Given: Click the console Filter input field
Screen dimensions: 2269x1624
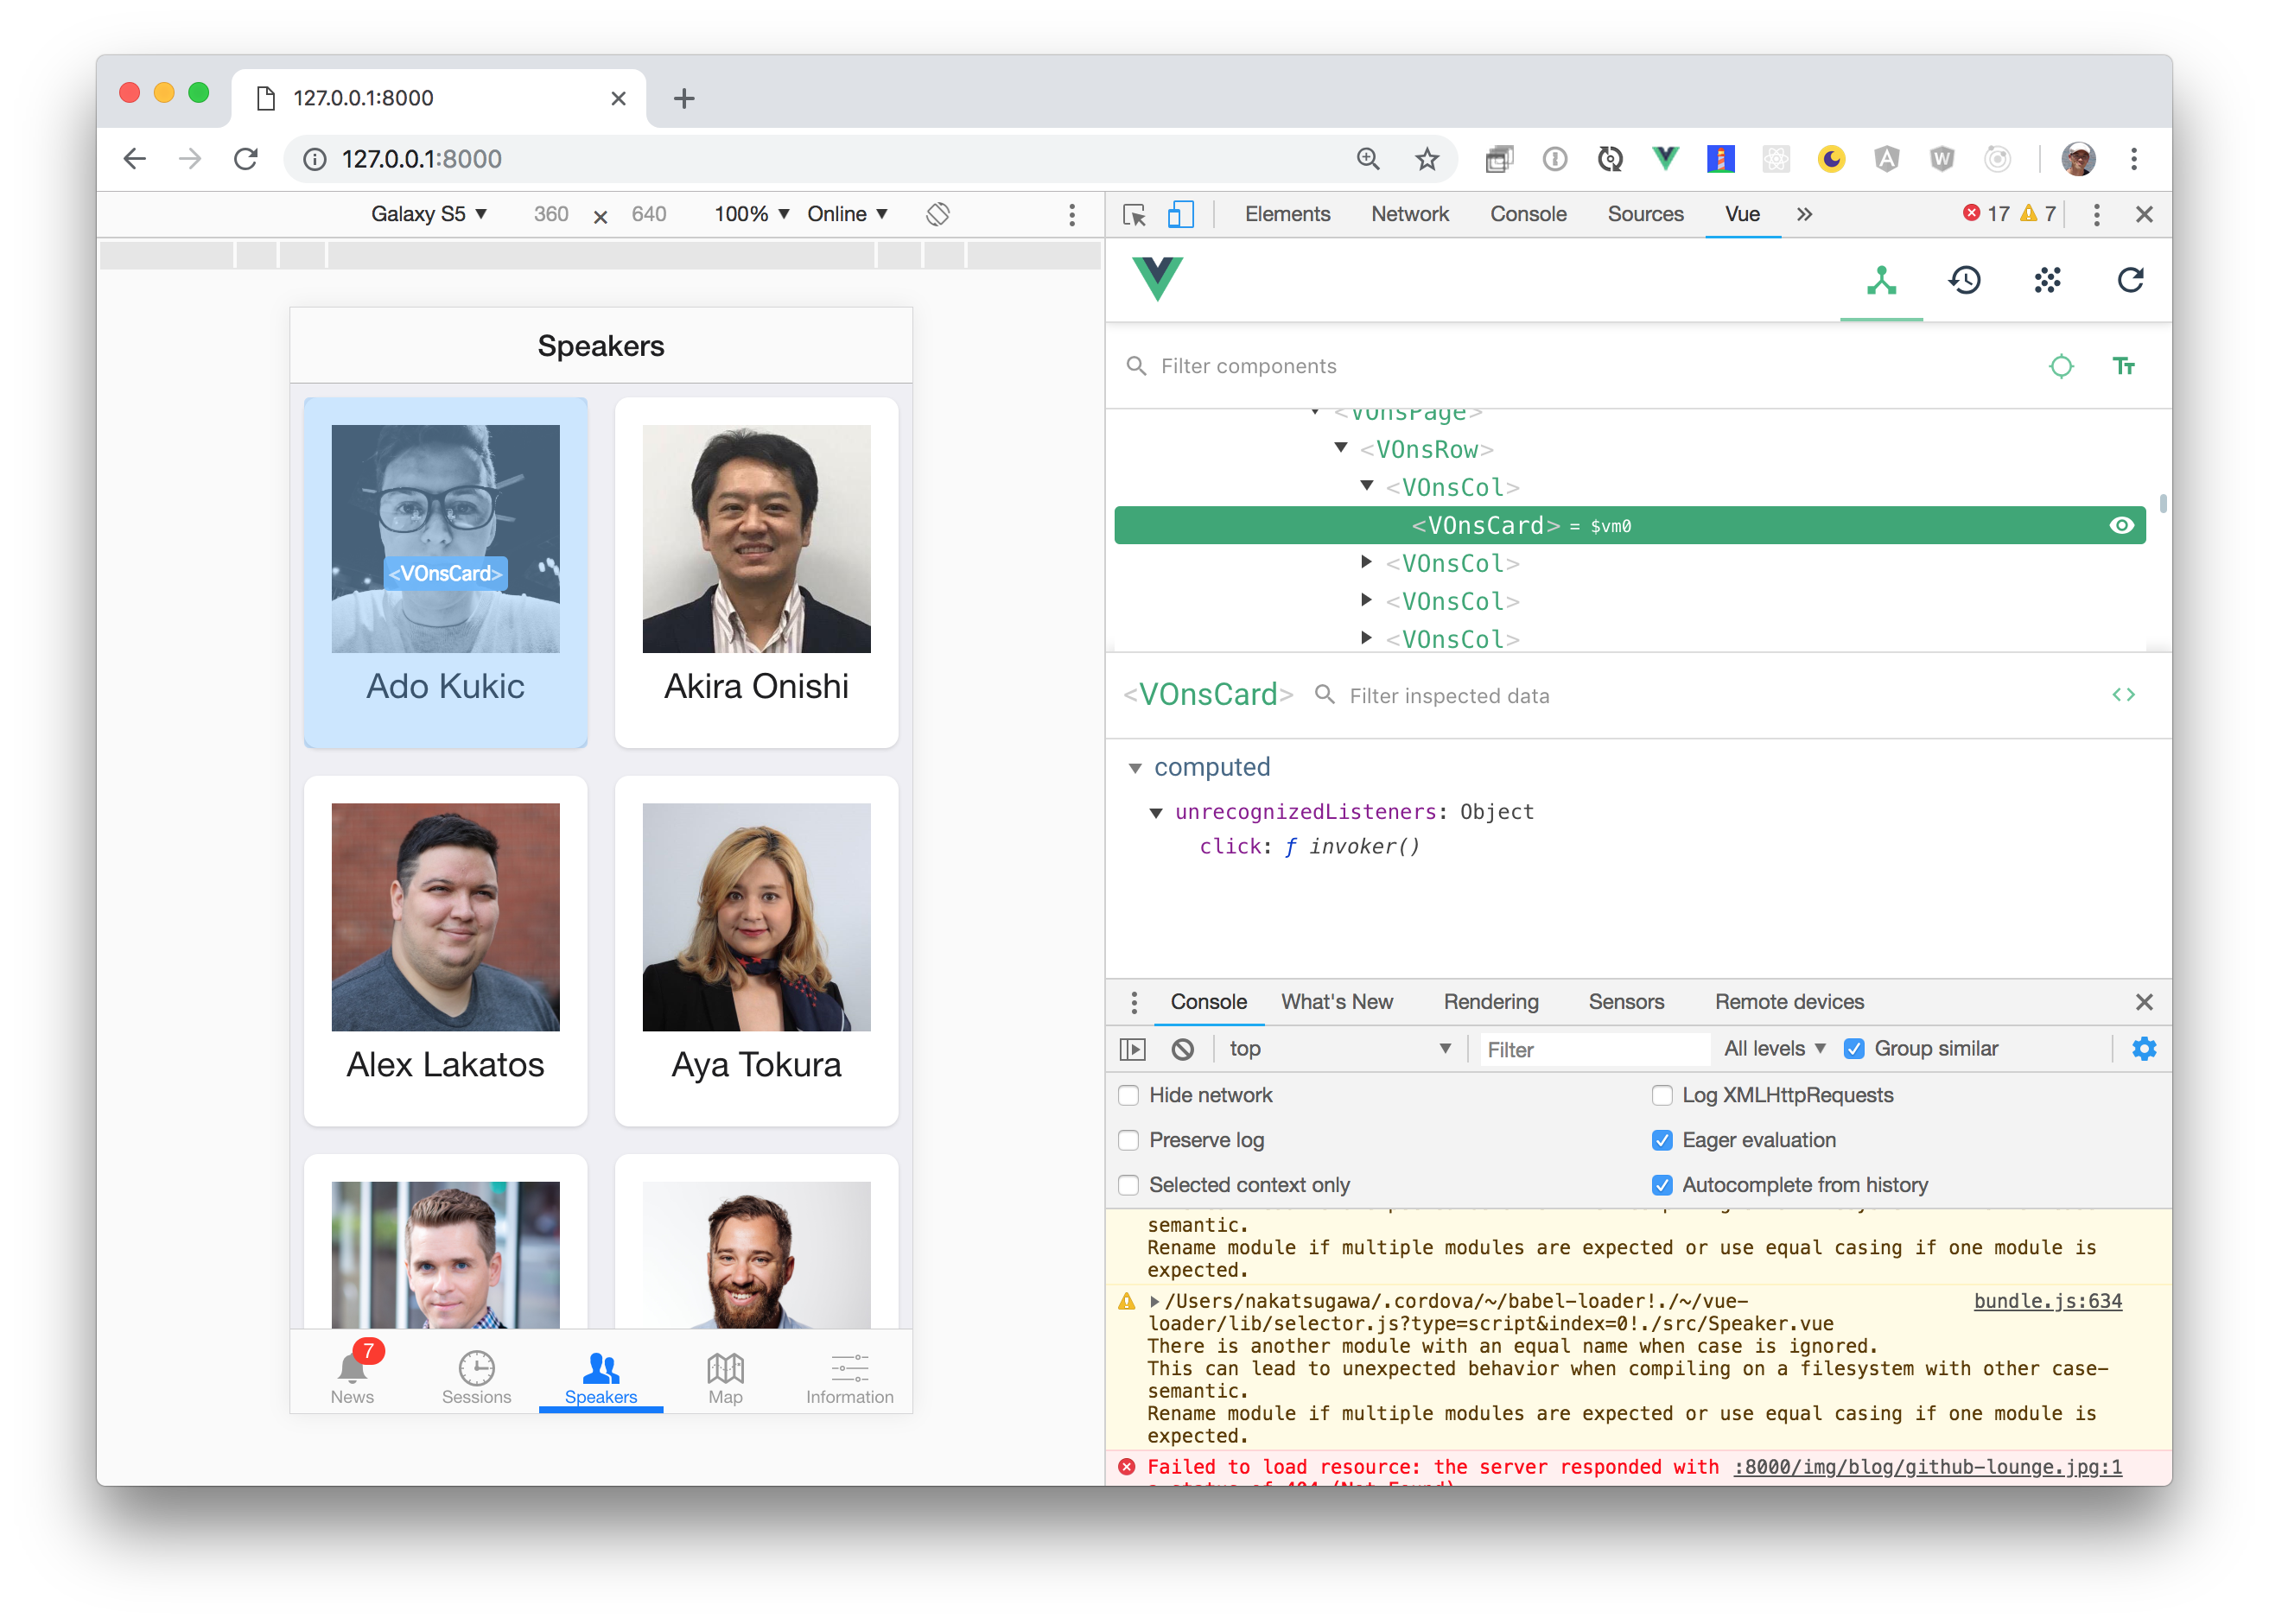Looking at the screenshot, I should click(x=1594, y=1049).
